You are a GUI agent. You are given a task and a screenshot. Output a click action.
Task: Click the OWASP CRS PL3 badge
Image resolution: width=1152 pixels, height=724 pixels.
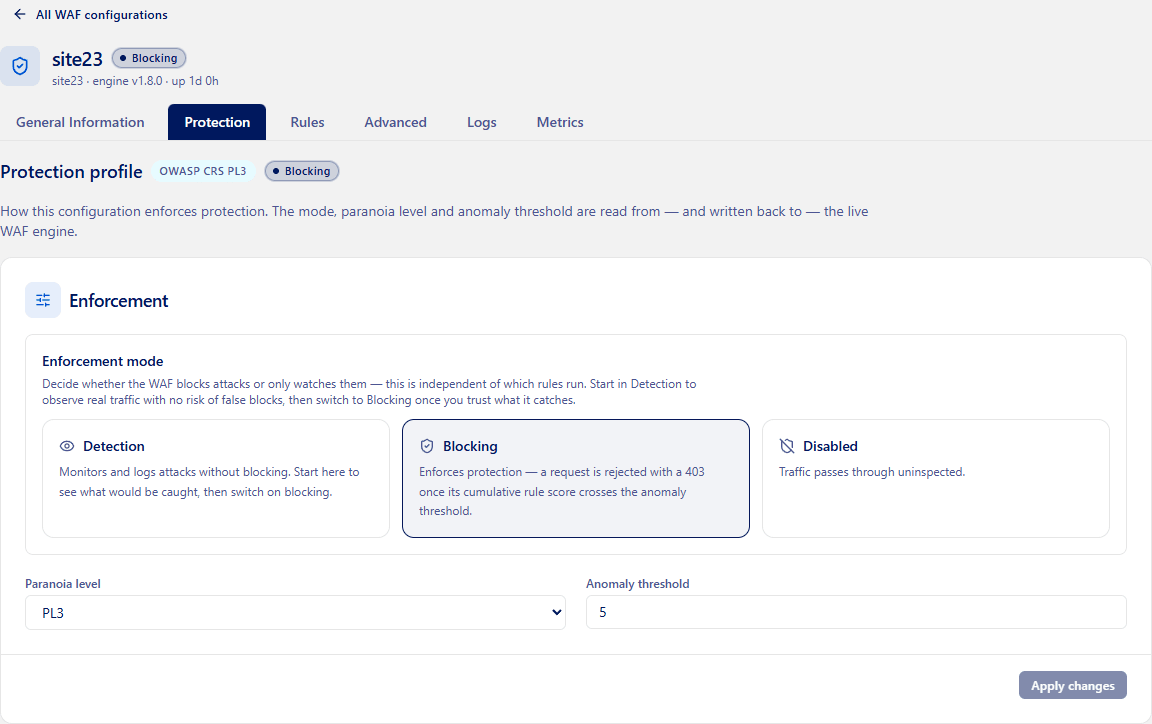point(203,171)
